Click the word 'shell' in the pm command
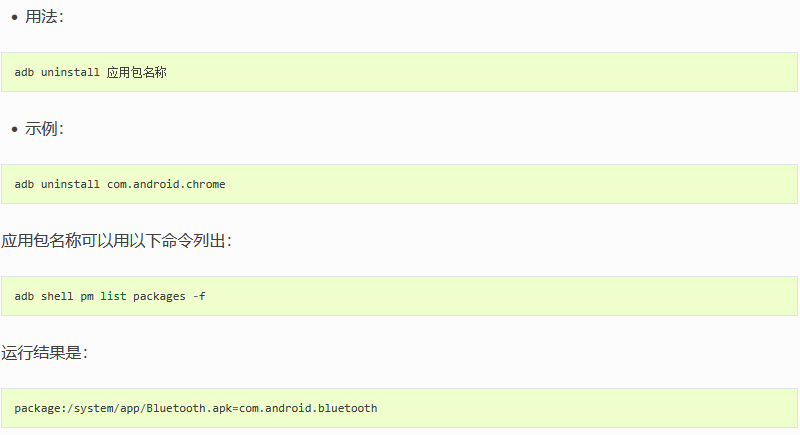This screenshot has height=435, width=800. [57, 296]
